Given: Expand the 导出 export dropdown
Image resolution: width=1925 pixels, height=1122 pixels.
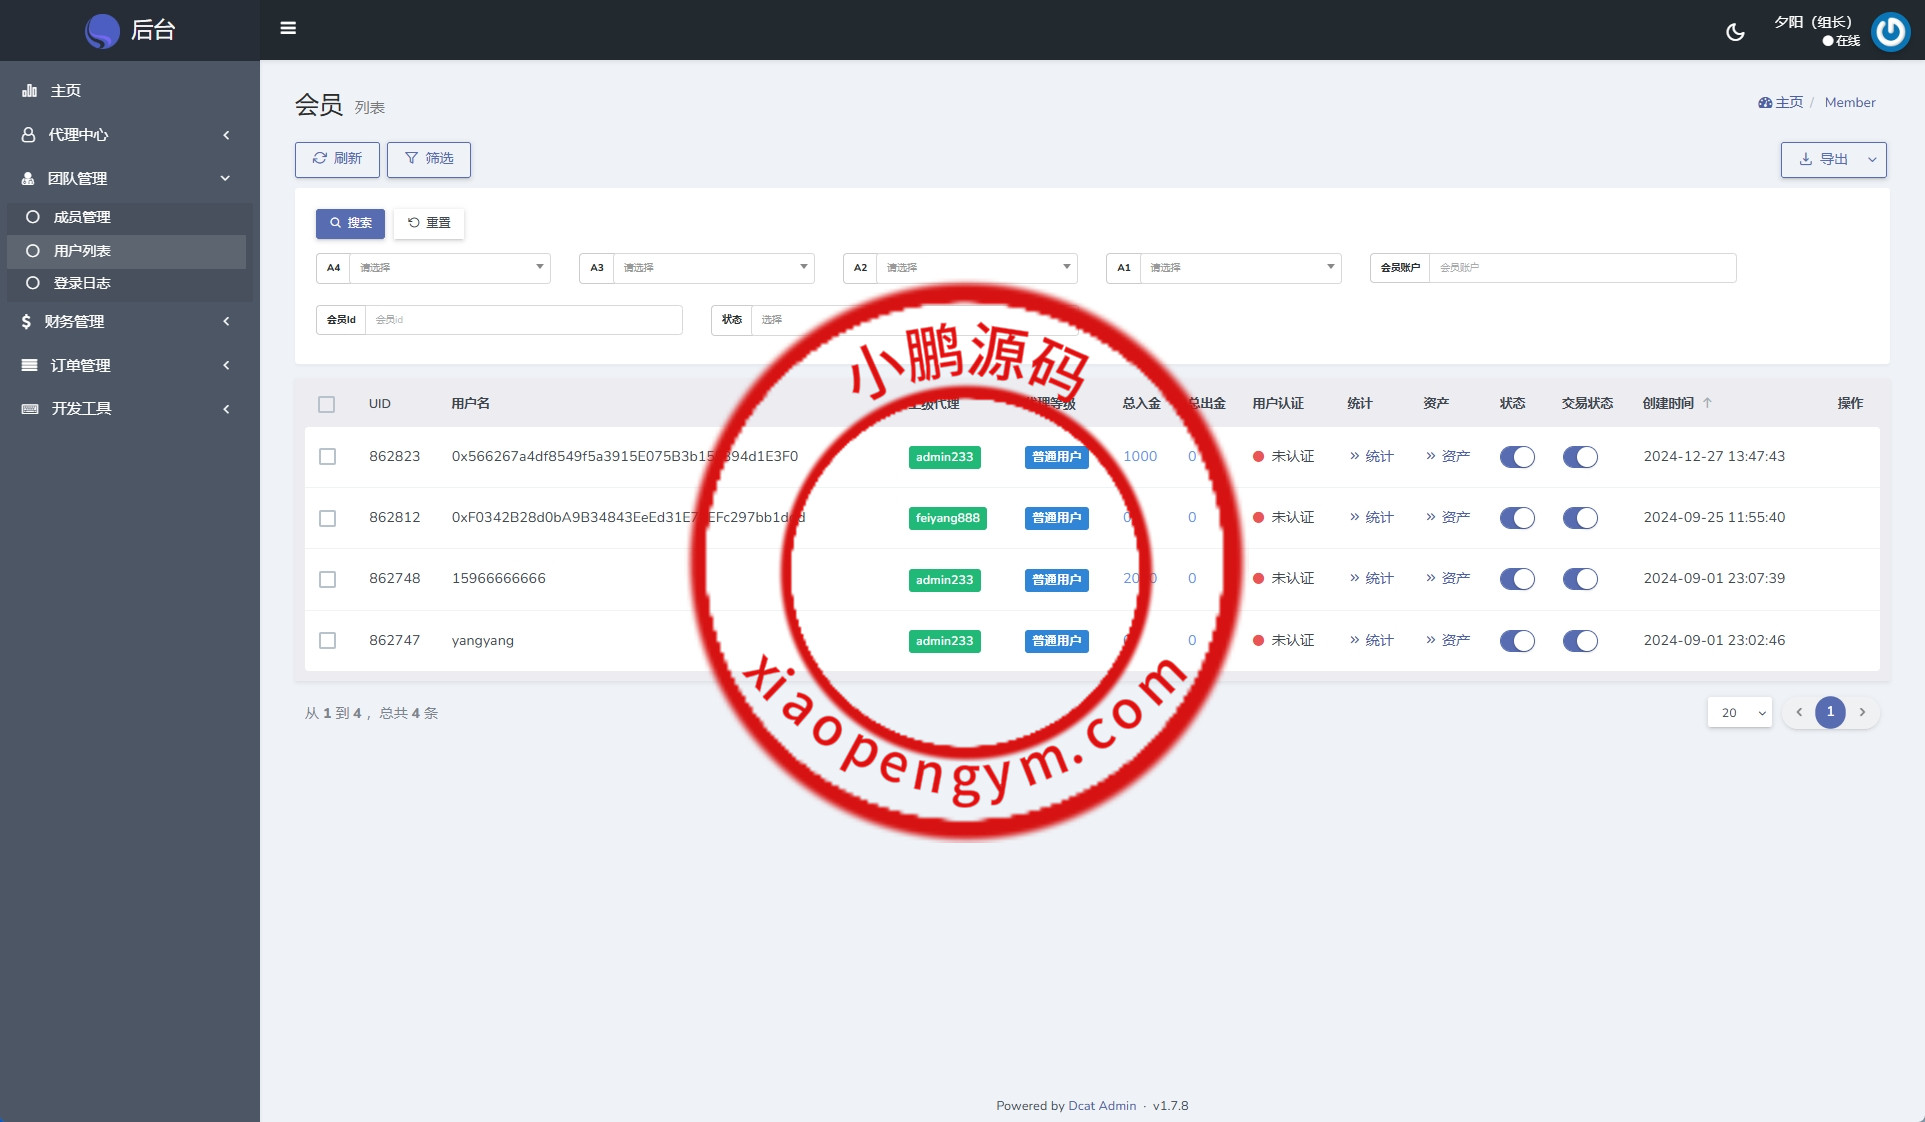Looking at the screenshot, I should tap(1872, 160).
